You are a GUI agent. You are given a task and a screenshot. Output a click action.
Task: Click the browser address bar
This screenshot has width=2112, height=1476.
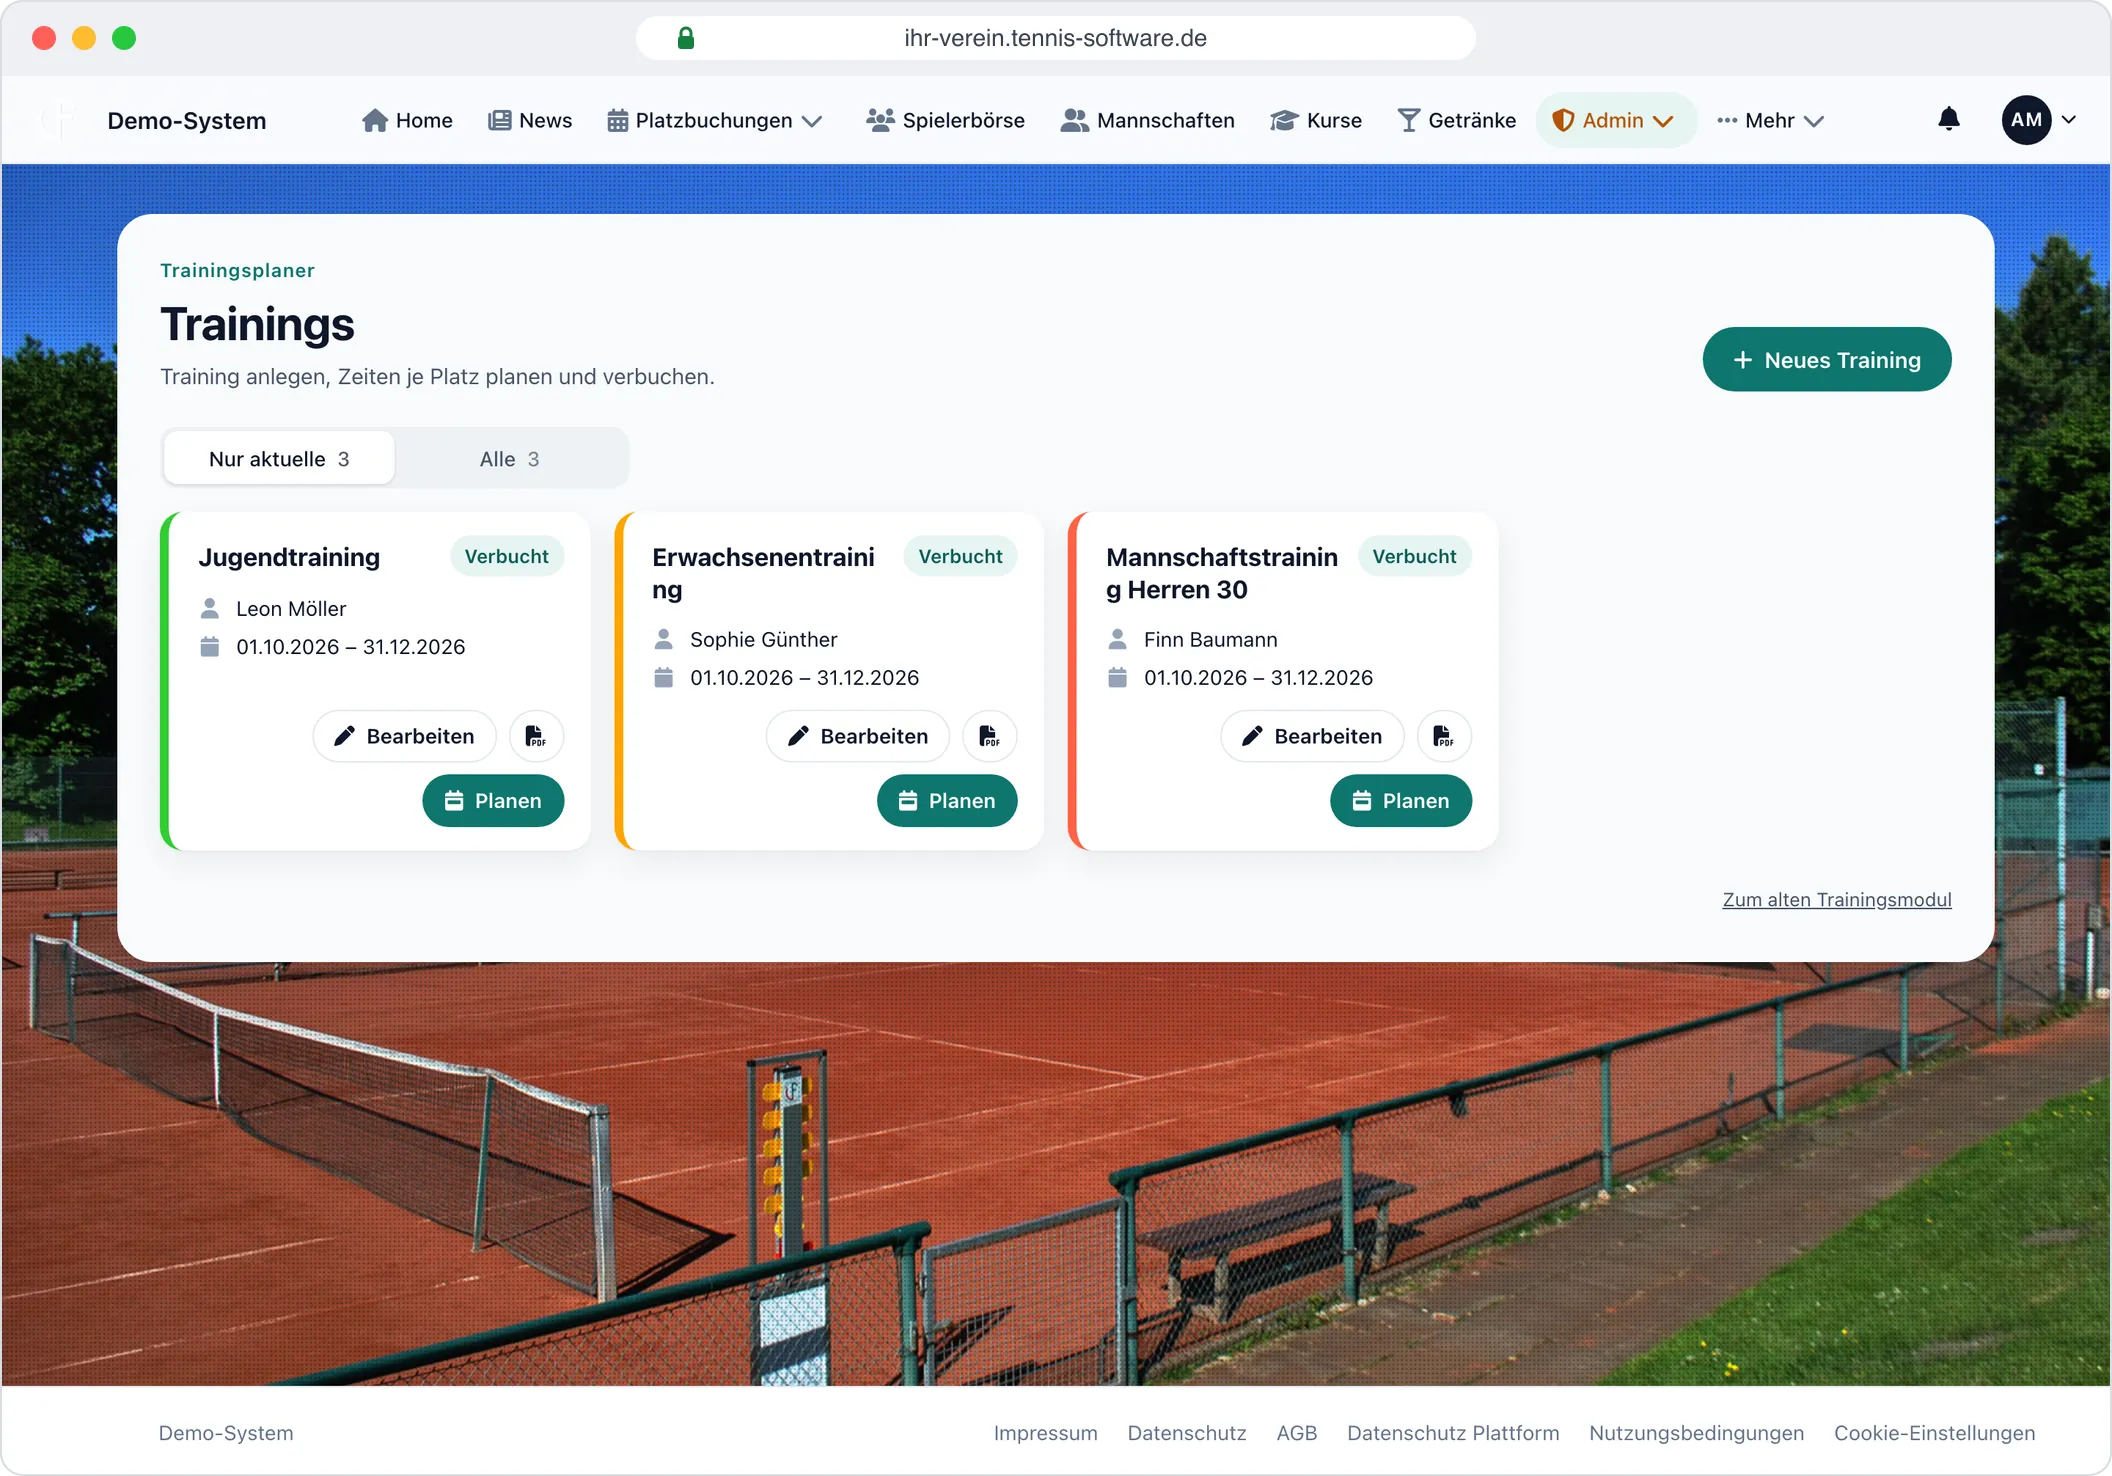coord(1055,38)
